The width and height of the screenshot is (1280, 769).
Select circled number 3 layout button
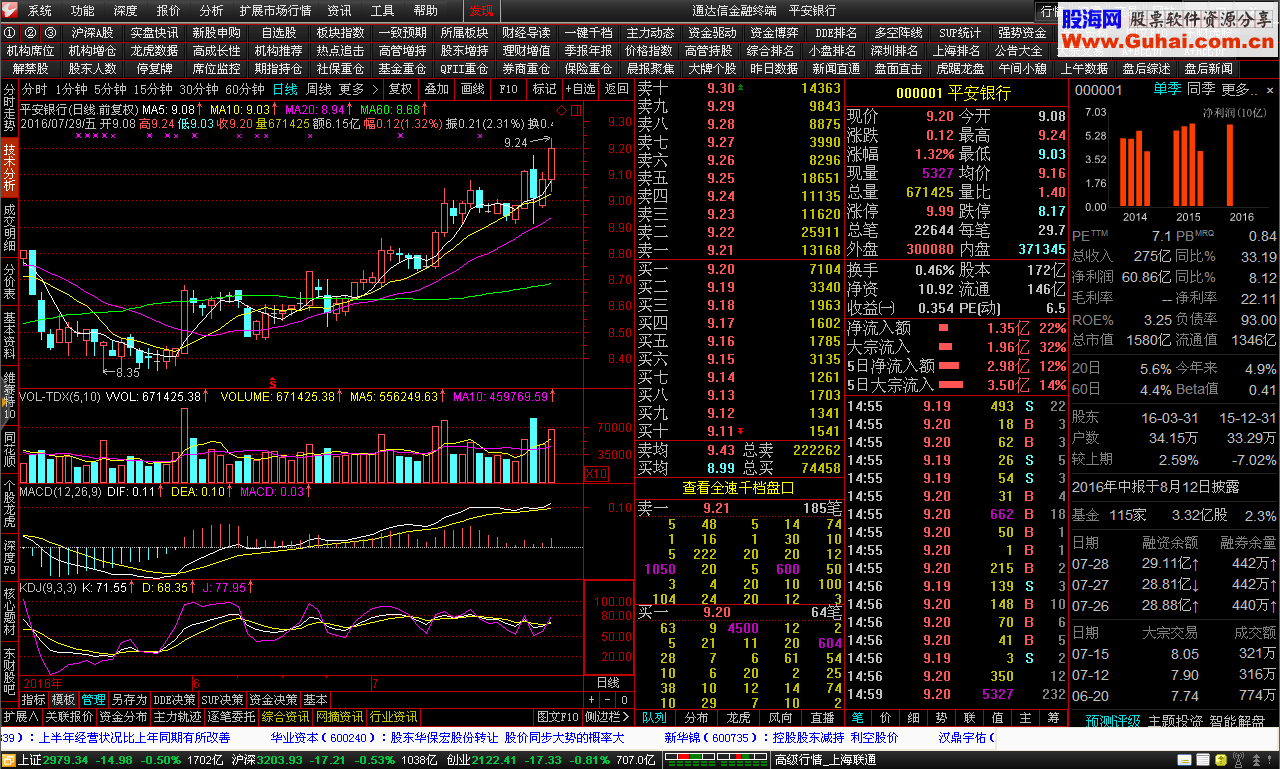[x=49, y=33]
